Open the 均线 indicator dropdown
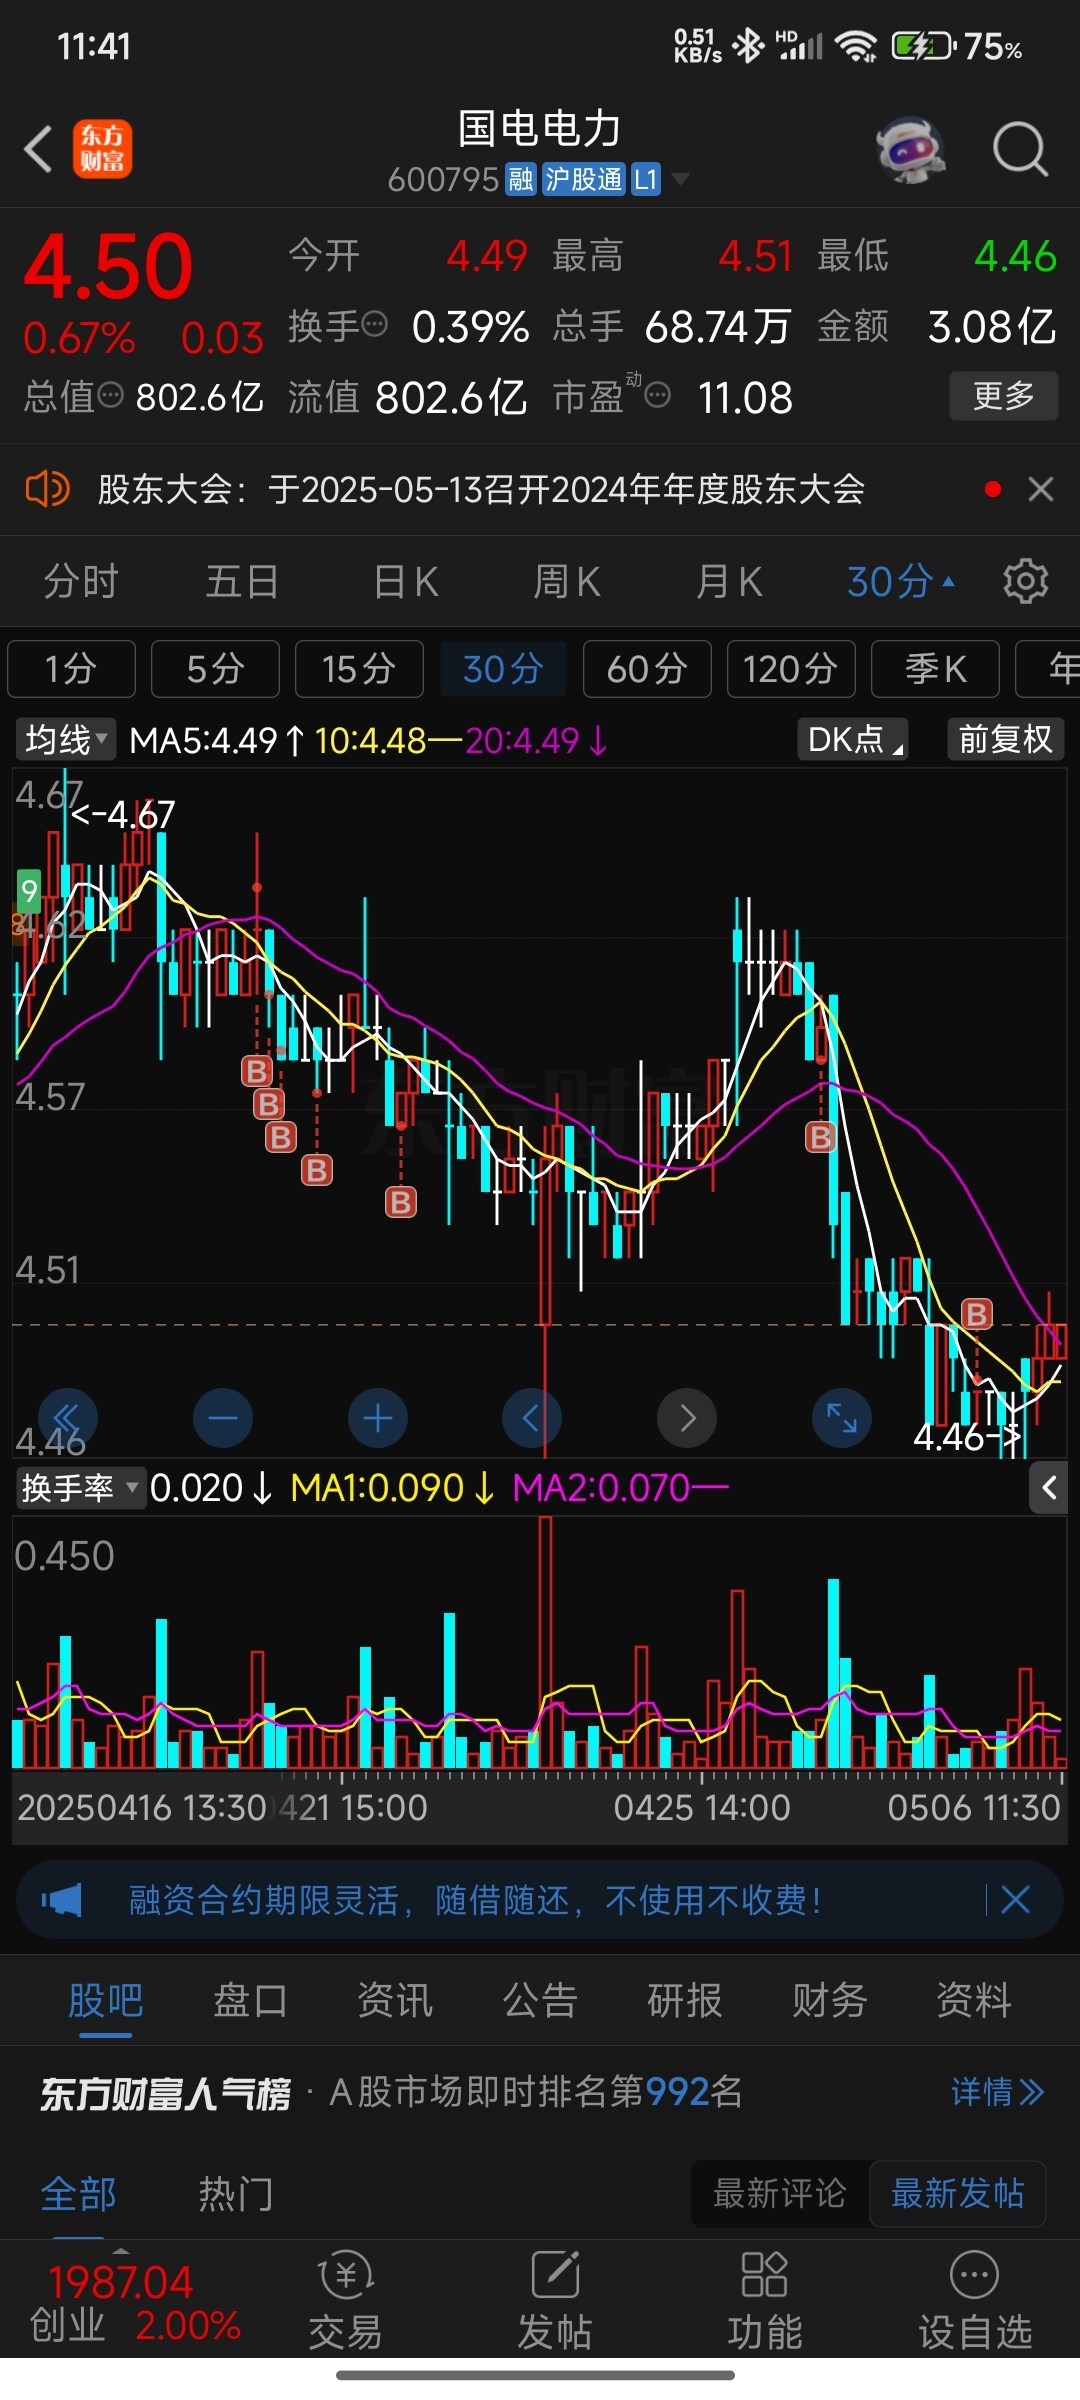Screen dimensions: 1080x2400 [66, 740]
